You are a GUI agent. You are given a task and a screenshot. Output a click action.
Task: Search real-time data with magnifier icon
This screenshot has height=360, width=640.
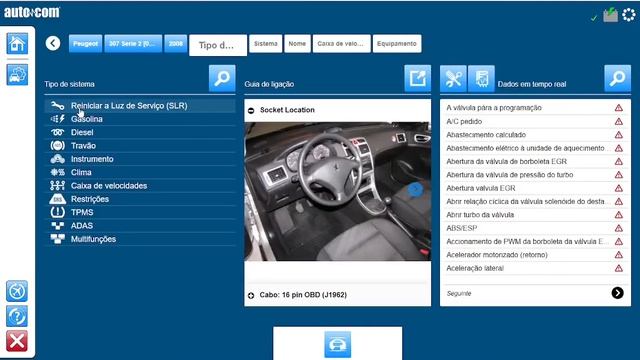point(618,78)
